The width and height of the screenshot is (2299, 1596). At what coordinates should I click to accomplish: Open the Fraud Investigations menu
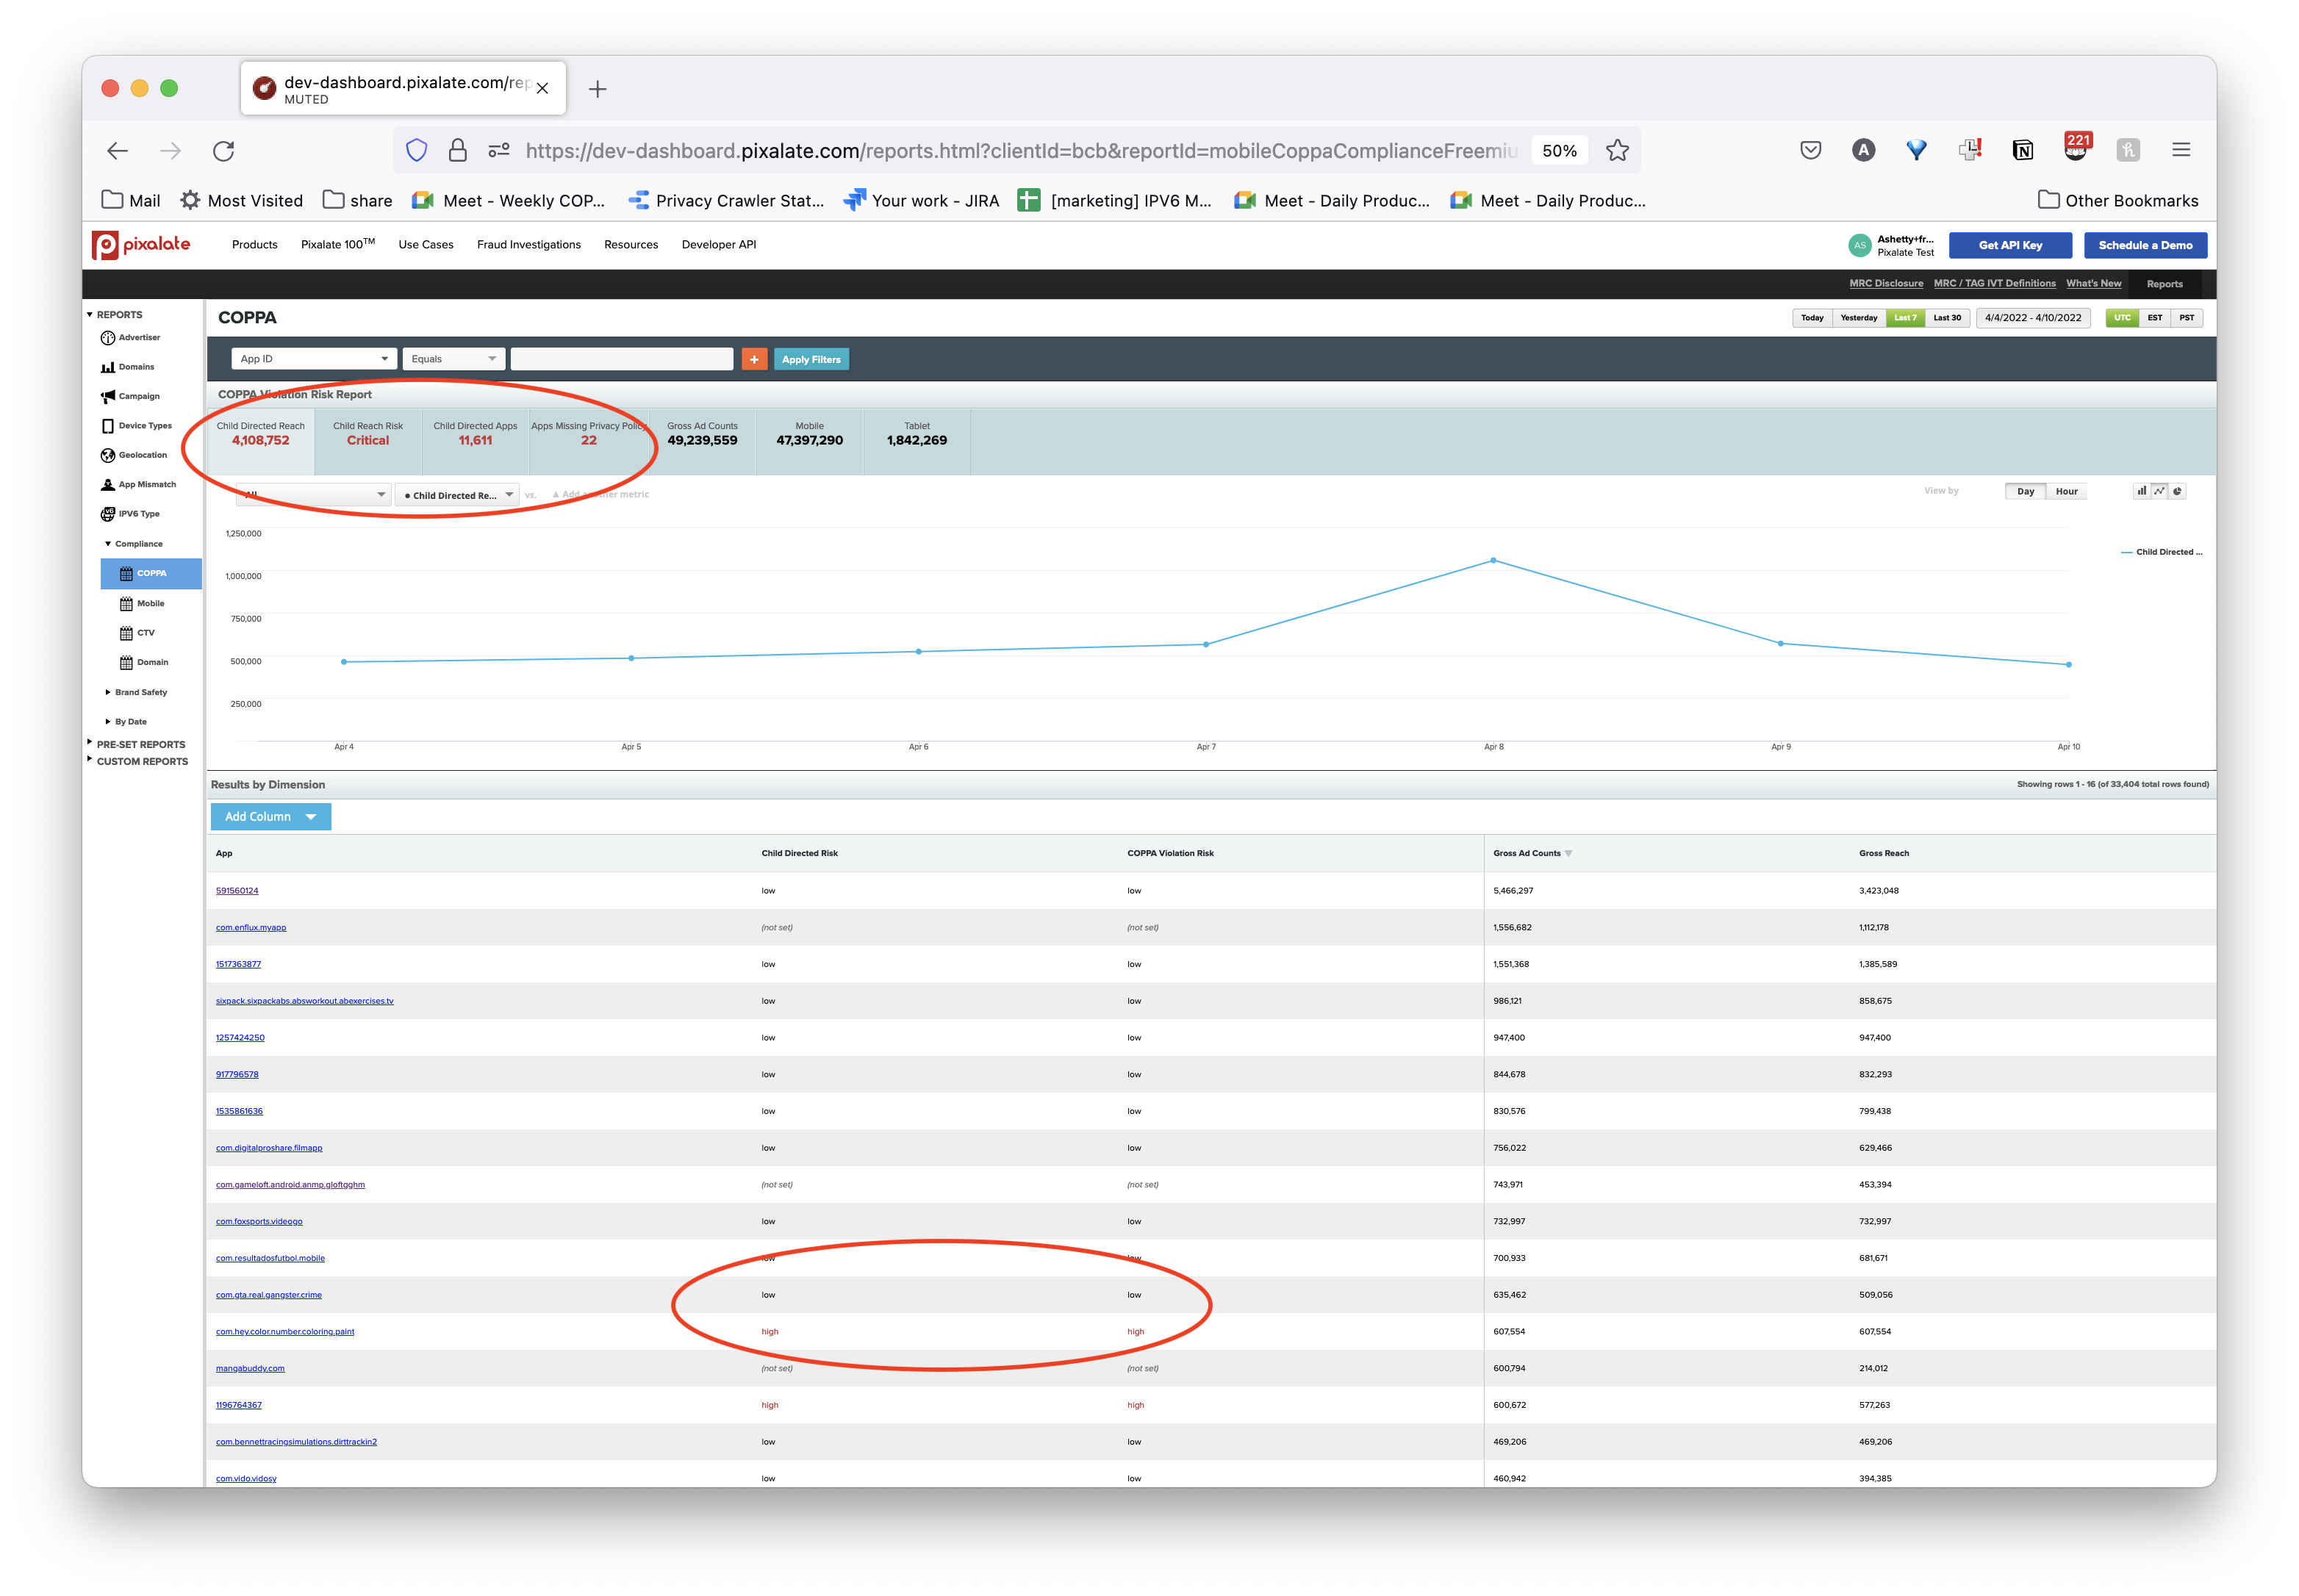click(x=529, y=245)
